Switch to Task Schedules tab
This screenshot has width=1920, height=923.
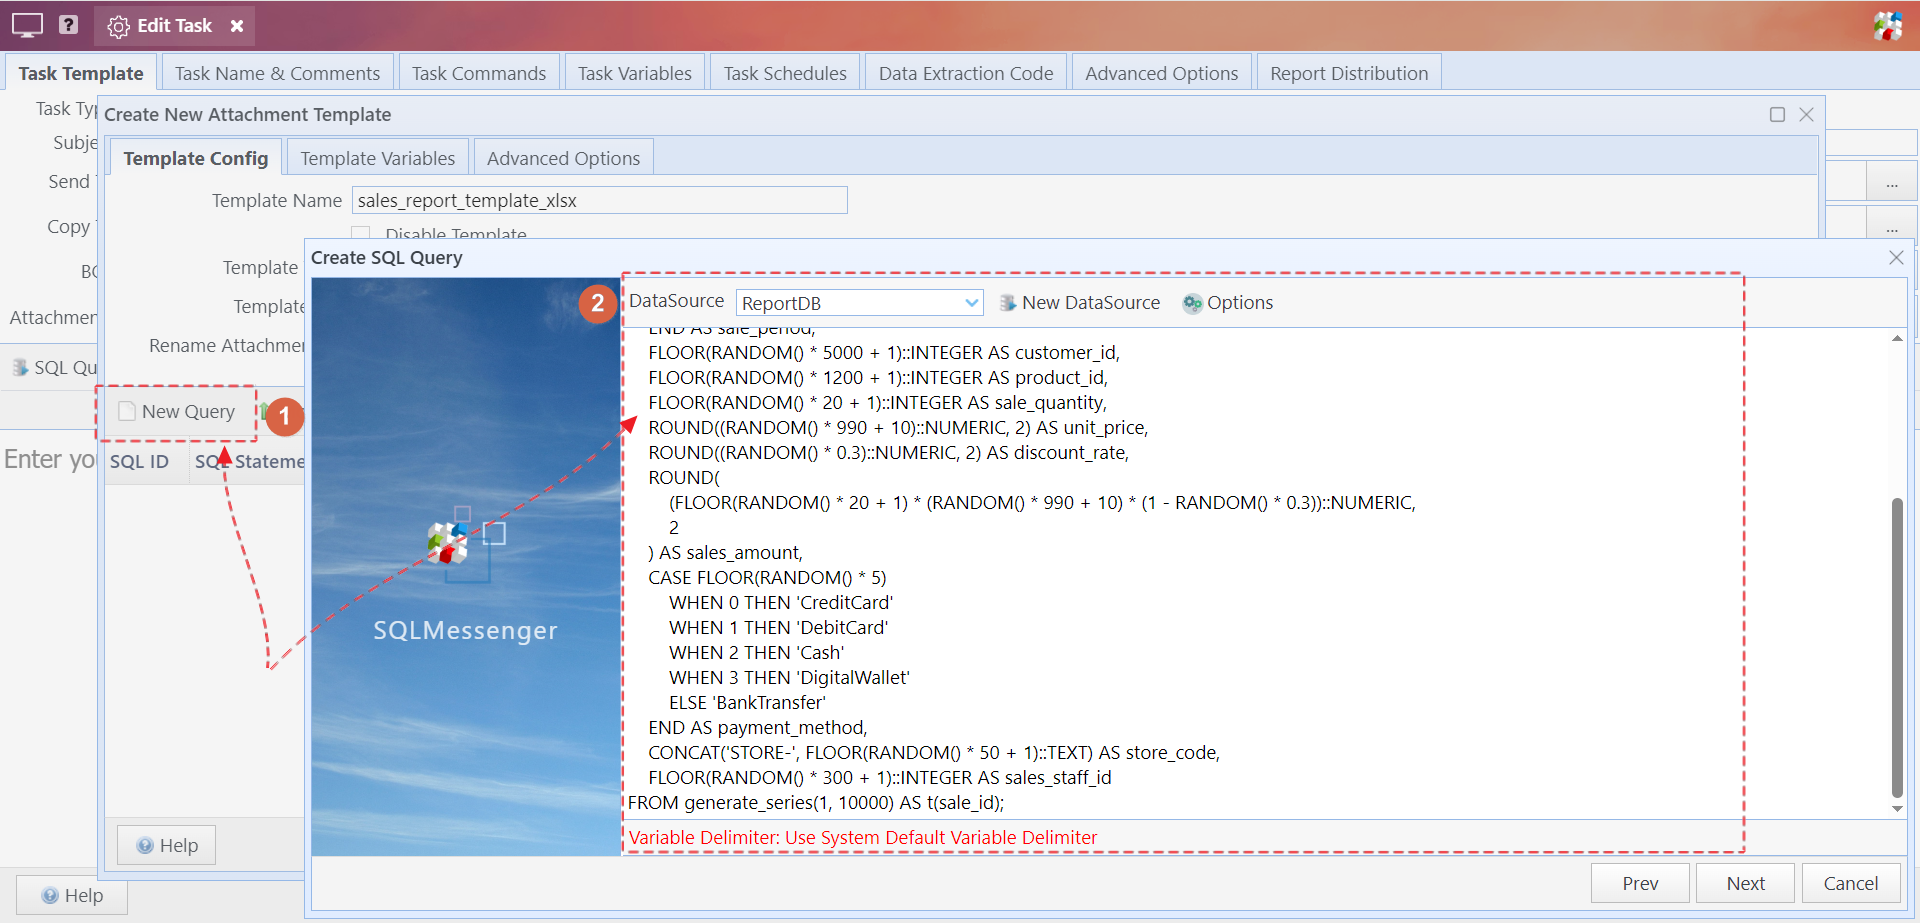click(x=785, y=73)
